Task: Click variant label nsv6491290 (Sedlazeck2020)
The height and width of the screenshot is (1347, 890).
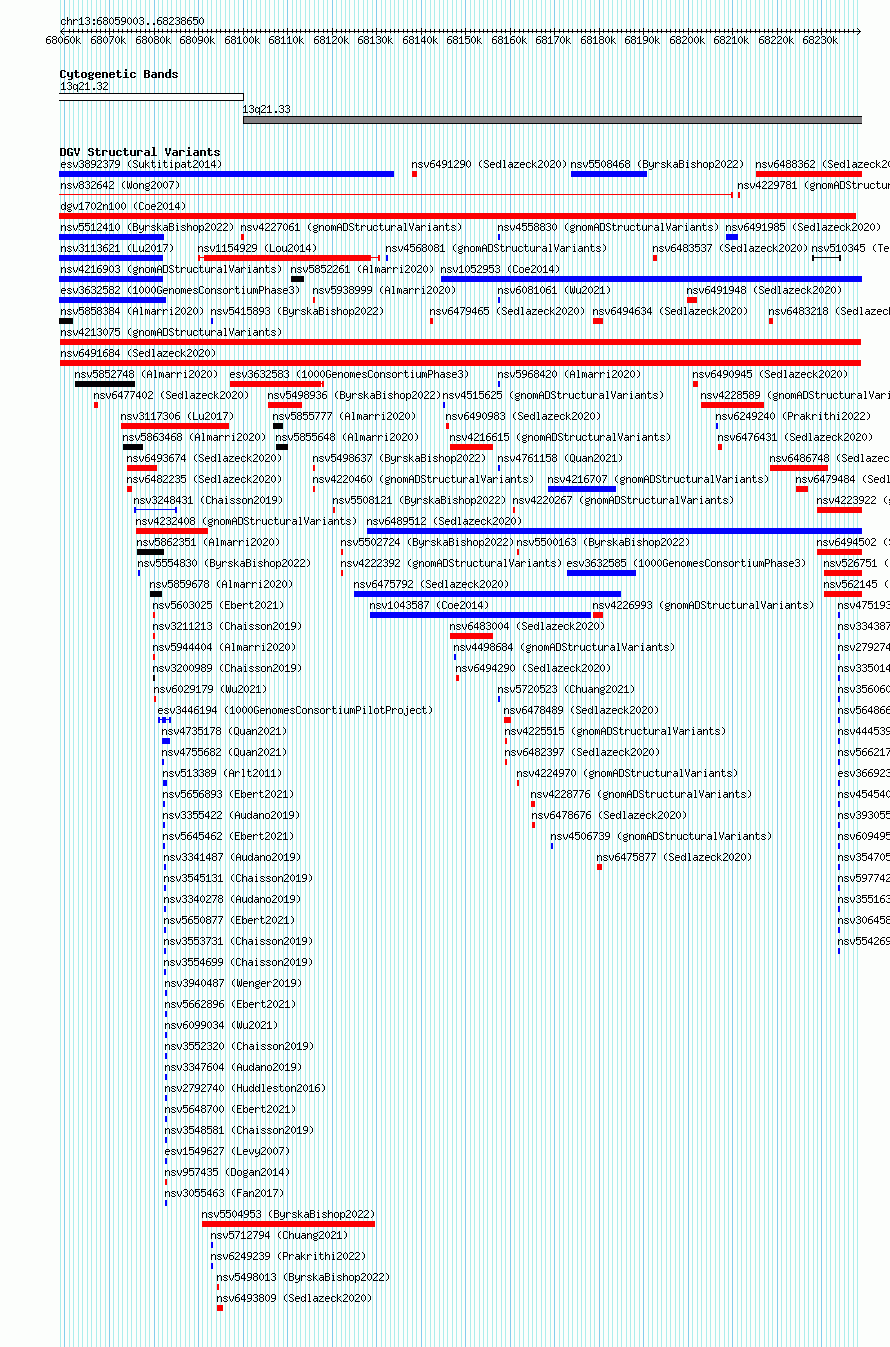Action: (x=490, y=164)
